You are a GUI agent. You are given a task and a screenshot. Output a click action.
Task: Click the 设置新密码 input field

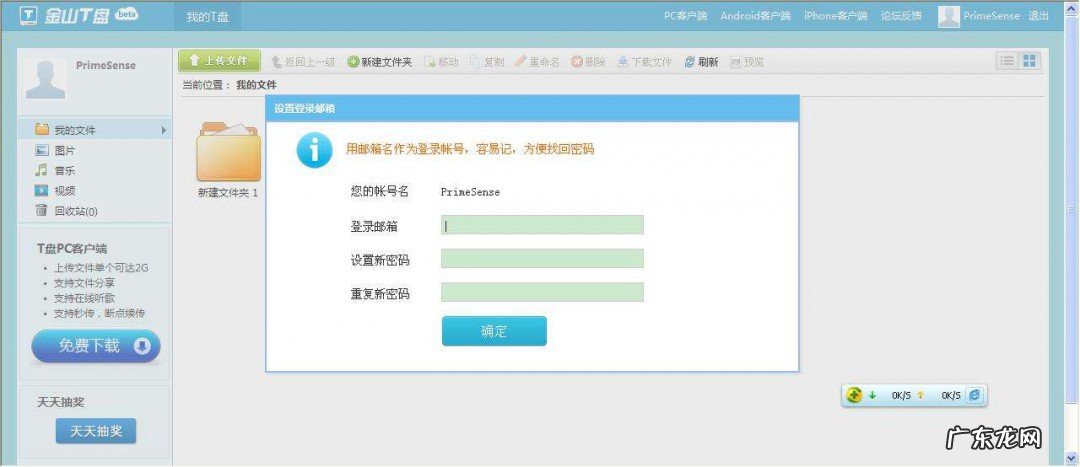(x=543, y=258)
